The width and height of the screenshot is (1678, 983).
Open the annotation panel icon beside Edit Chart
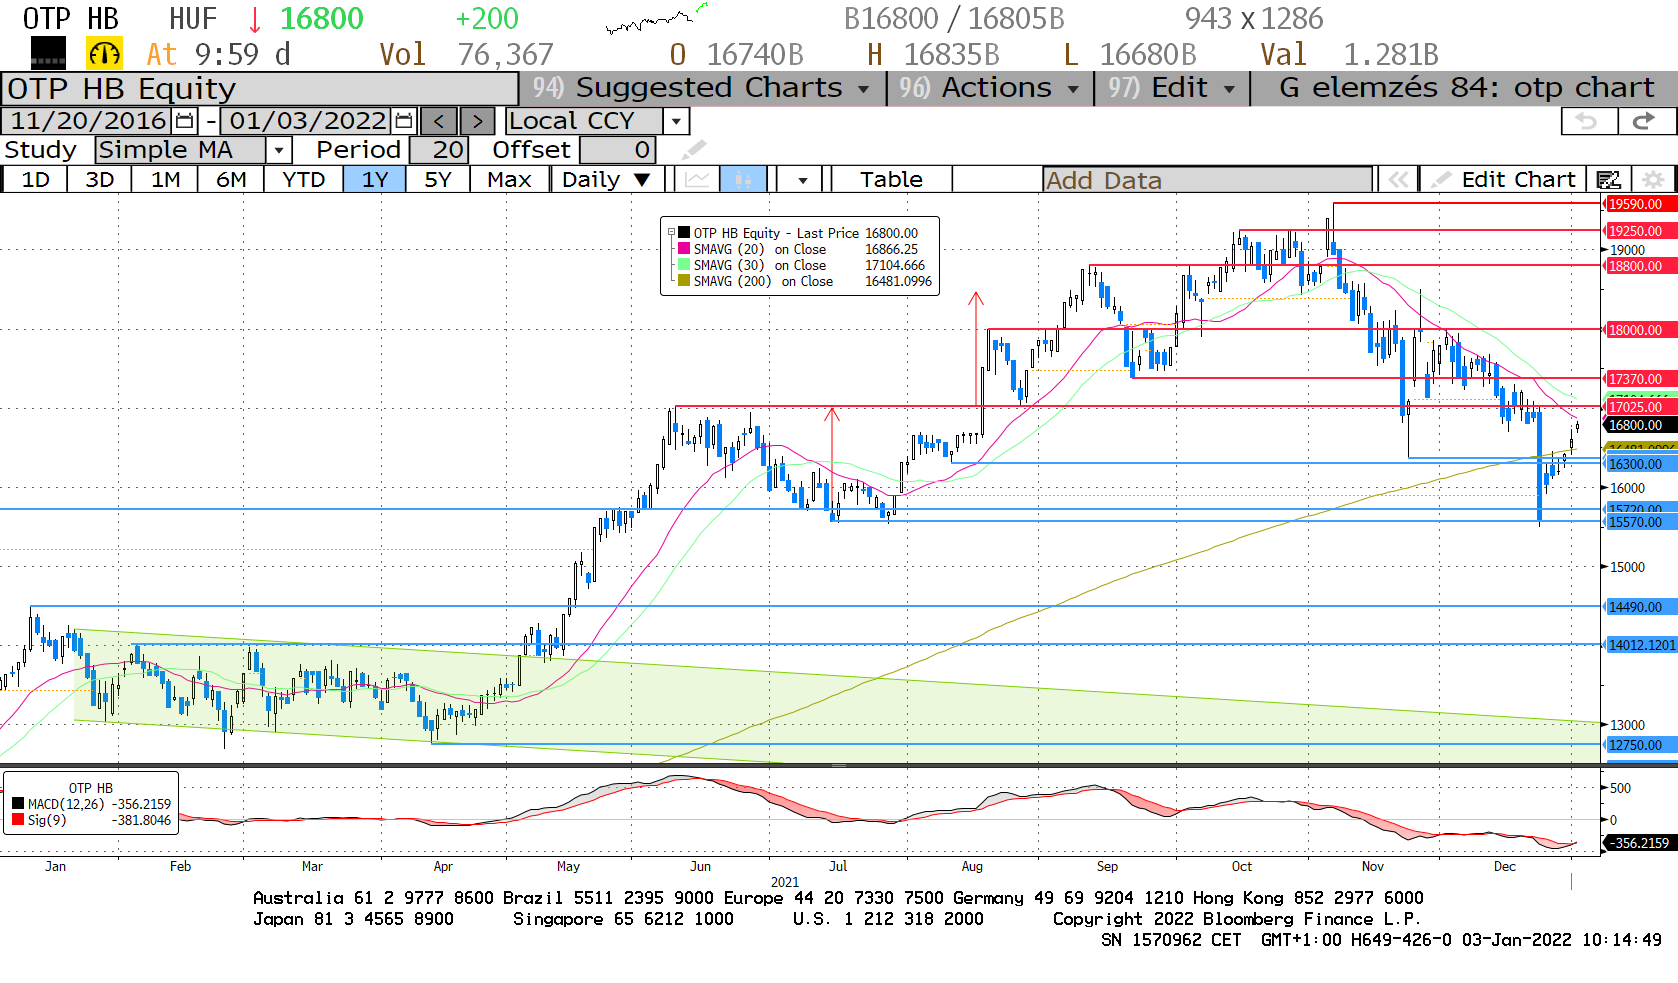[1608, 180]
